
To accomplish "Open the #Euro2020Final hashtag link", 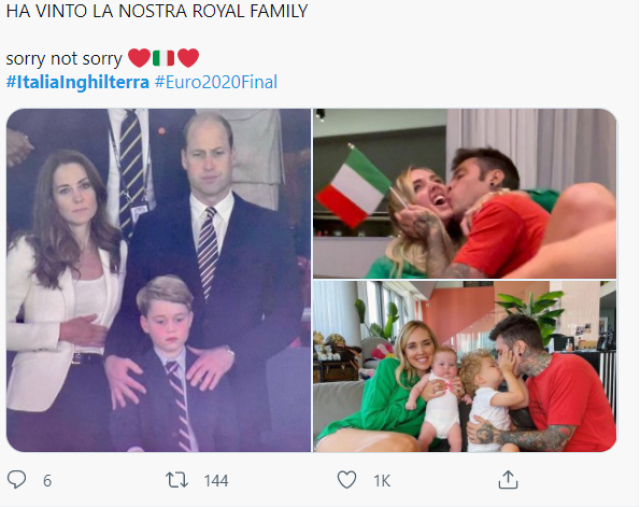I will pos(216,82).
